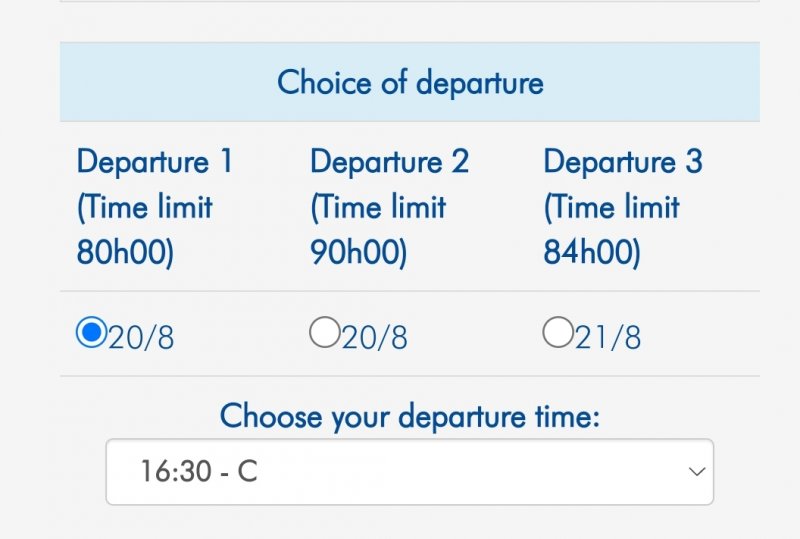Open the departure time dropdown
This screenshot has width=800, height=539.
(409, 472)
